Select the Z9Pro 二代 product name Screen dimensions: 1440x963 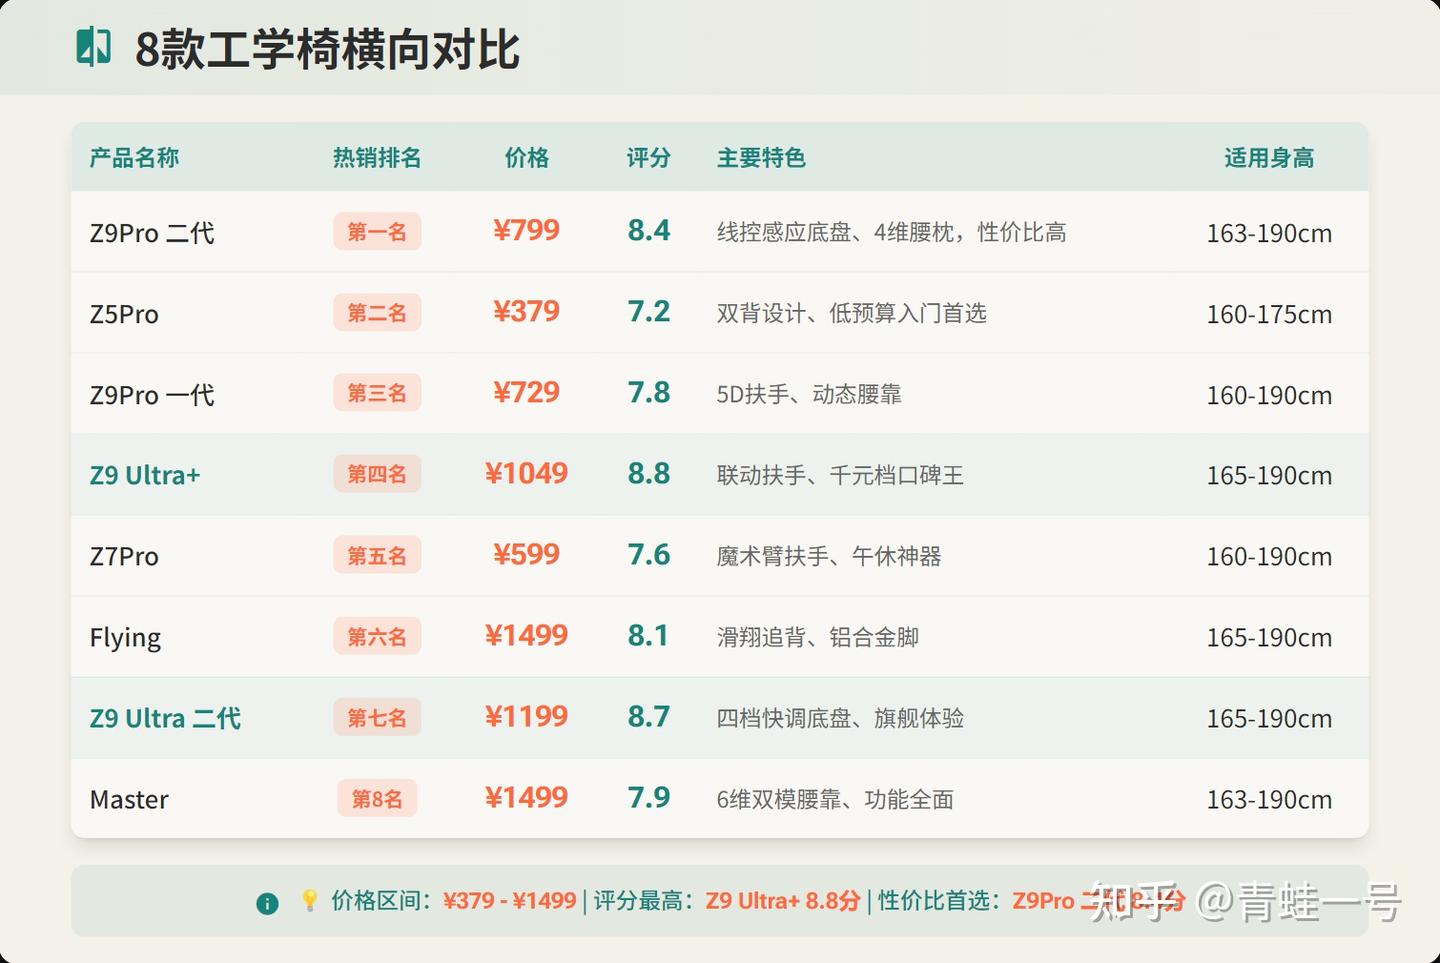(152, 233)
